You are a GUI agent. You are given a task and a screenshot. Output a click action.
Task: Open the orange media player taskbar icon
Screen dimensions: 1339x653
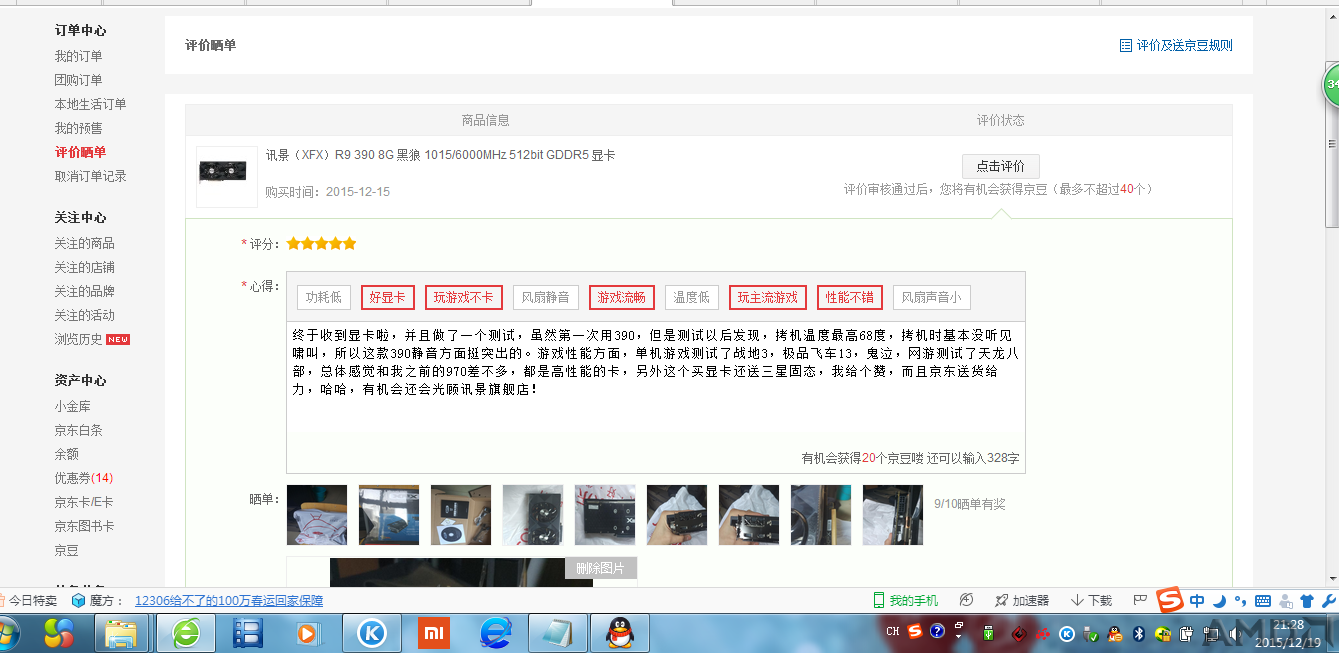pyautogui.click(x=309, y=633)
